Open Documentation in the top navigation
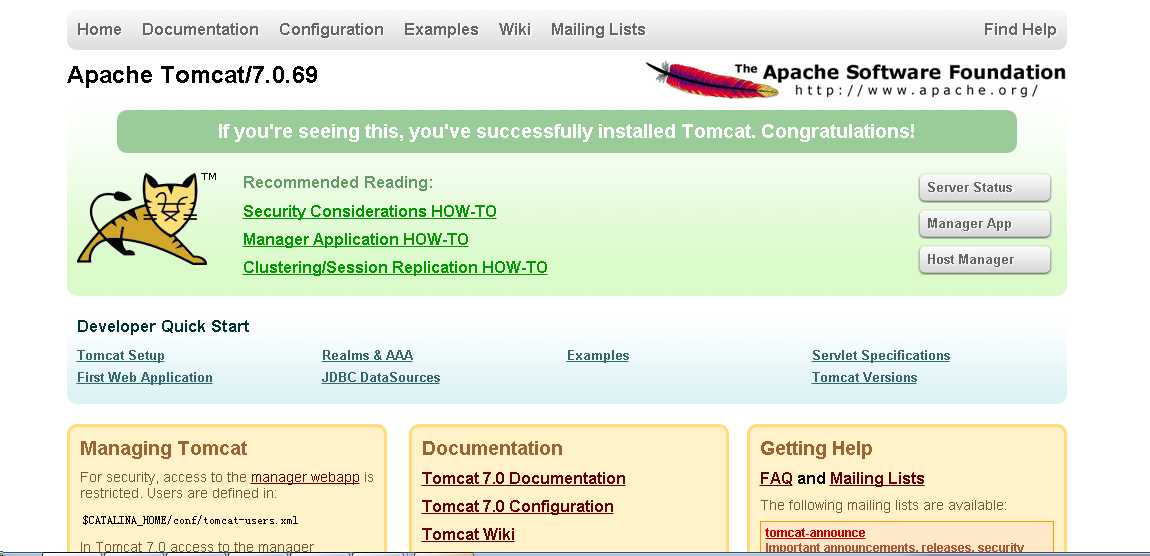This screenshot has width=1150, height=556. (200, 29)
